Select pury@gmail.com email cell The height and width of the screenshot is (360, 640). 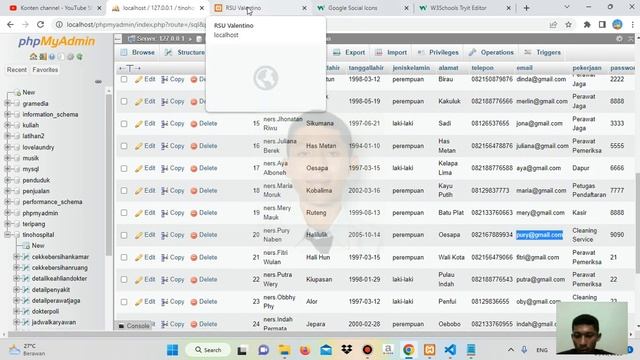coord(539,235)
